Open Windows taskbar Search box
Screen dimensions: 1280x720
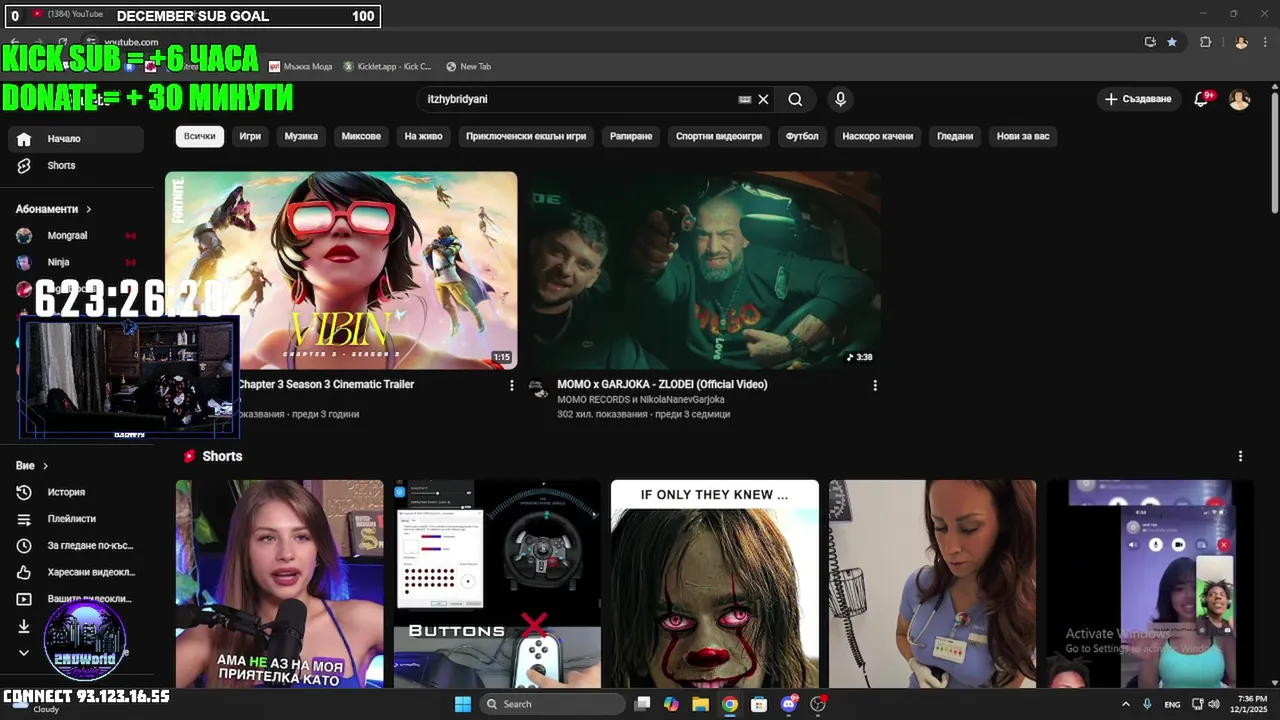pos(553,704)
